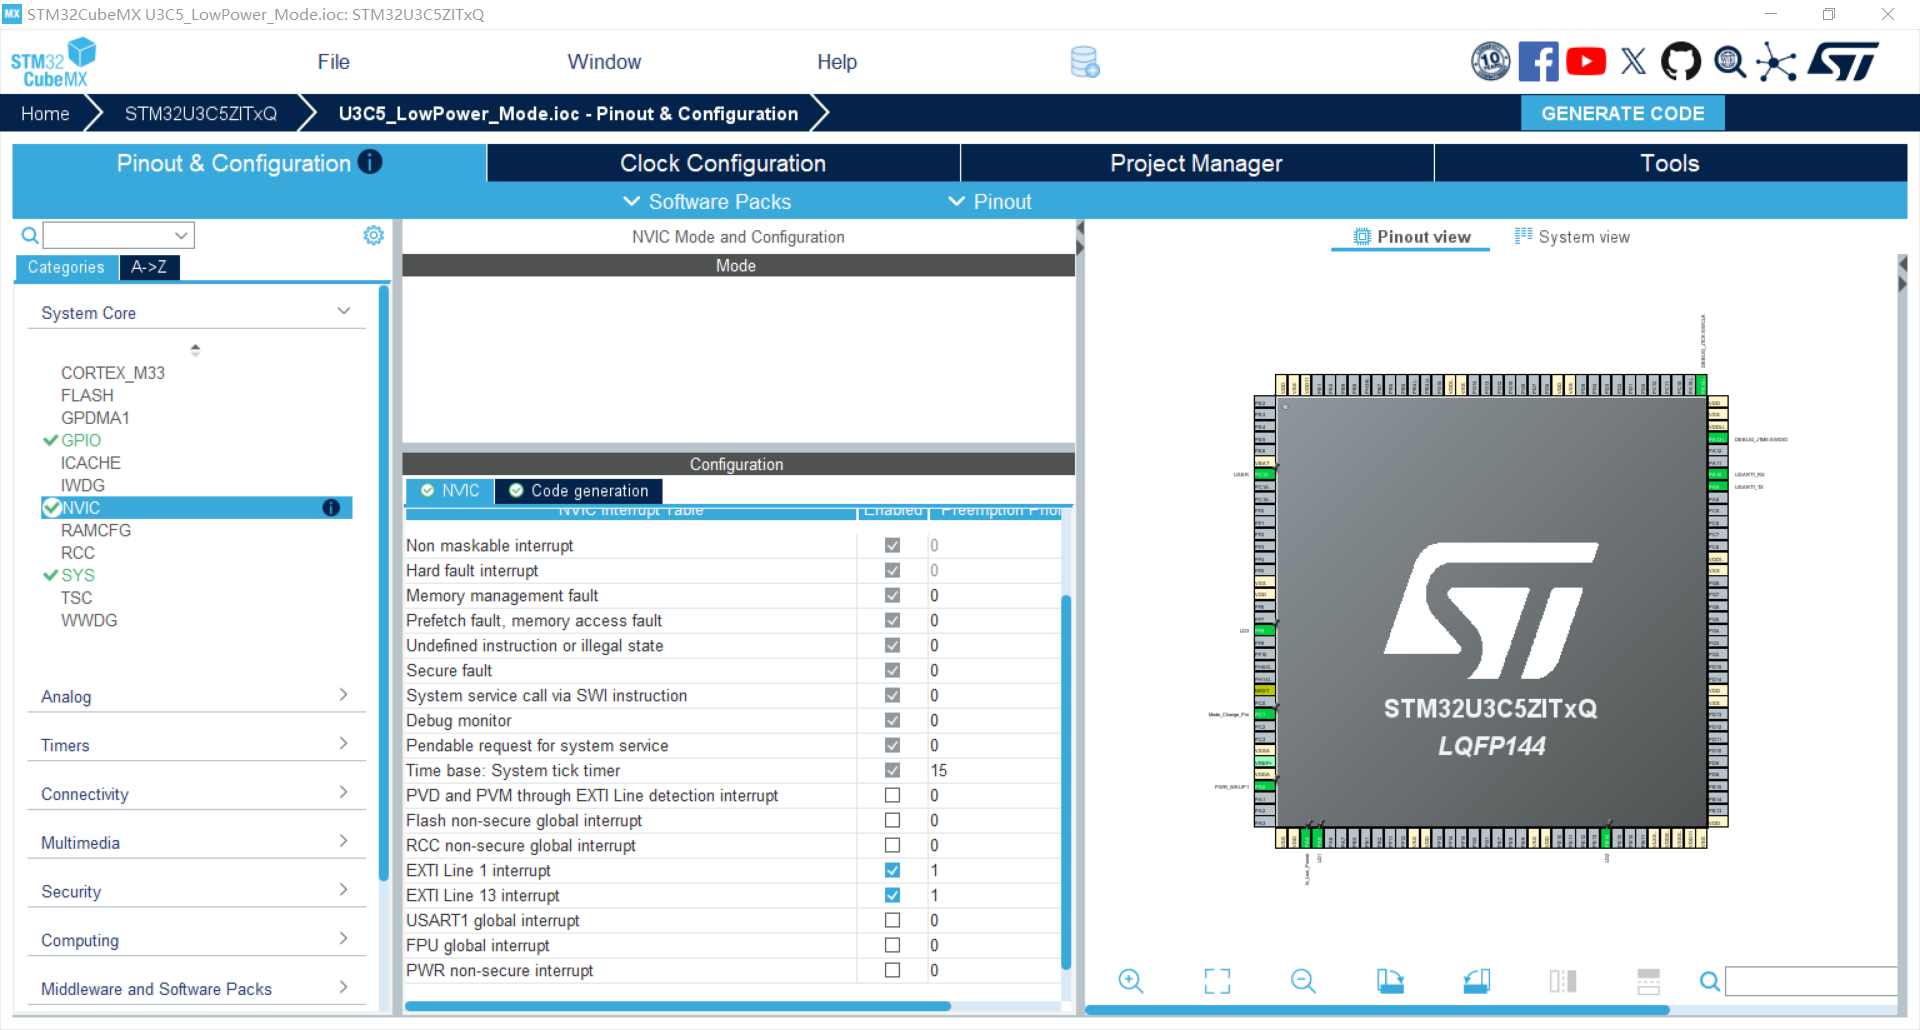The width and height of the screenshot is (1920, 1030).
Task: Select SYS in System Core list
Action: pos(78,575)
